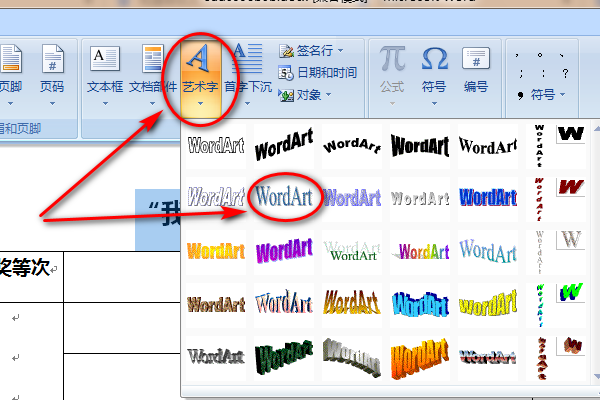This screenshot has height=400, width=600.
Task: Insert the comma symbol from the symbol grid
Action: [x=517, y=55]
